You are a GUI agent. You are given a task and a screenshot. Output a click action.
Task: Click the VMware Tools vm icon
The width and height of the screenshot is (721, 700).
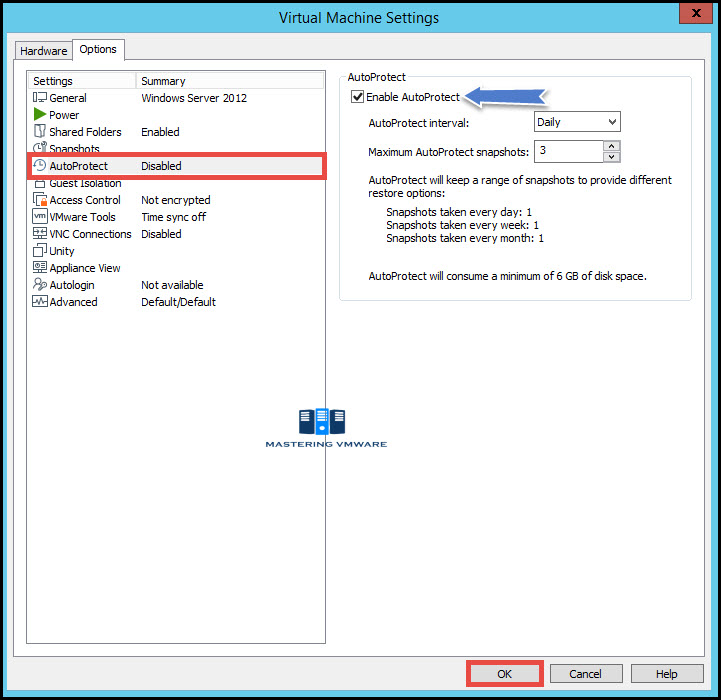pos(40,216)
